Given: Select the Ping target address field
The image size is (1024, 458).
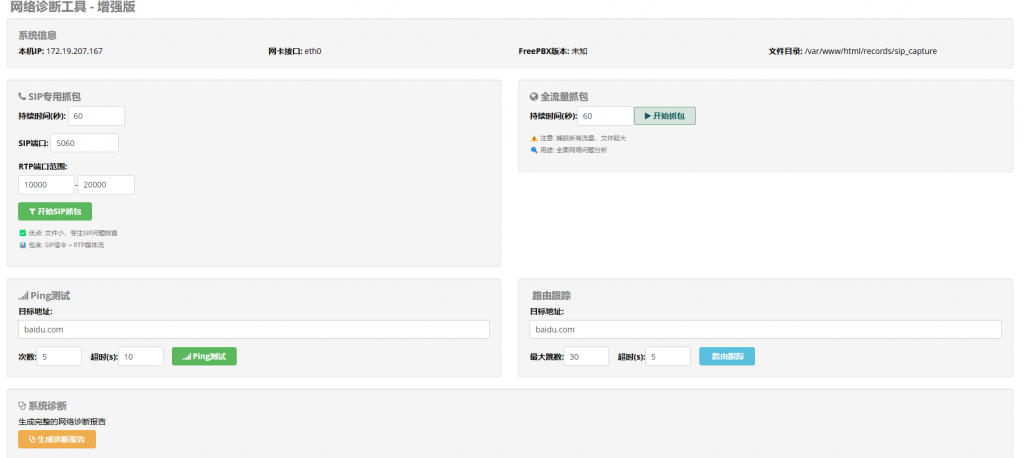Looking at the screenshot, I should (253, 329).
